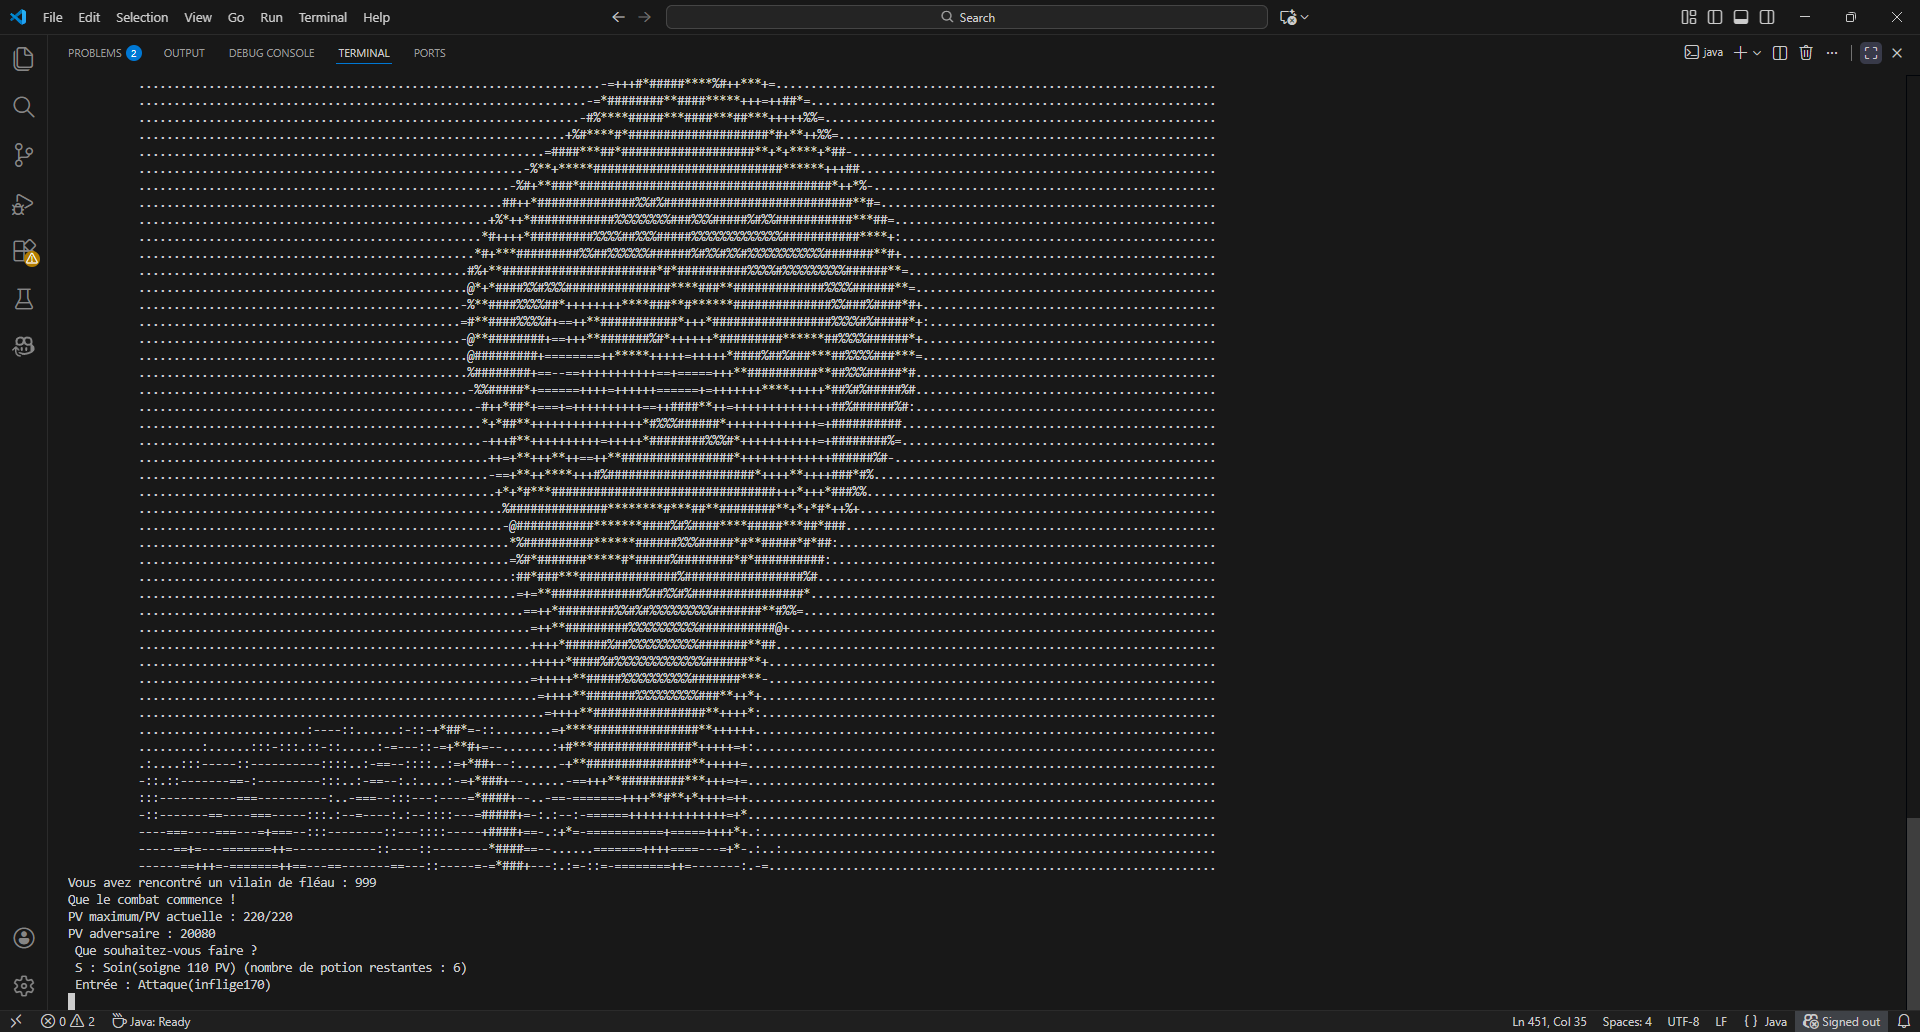Image resolution: width=1920 pixels, height=1032 pixels.
Task: Go back with the left arrow
Action: coord(618,17)
